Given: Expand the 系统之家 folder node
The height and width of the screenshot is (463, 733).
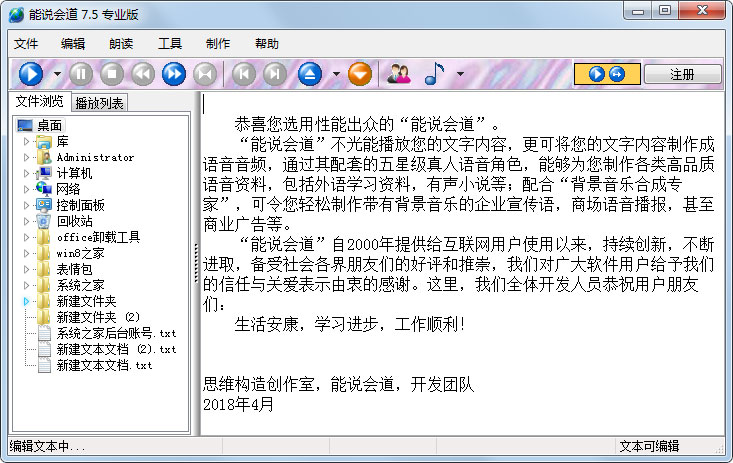Looking at the screenshot, I should (x=27, y=285).
